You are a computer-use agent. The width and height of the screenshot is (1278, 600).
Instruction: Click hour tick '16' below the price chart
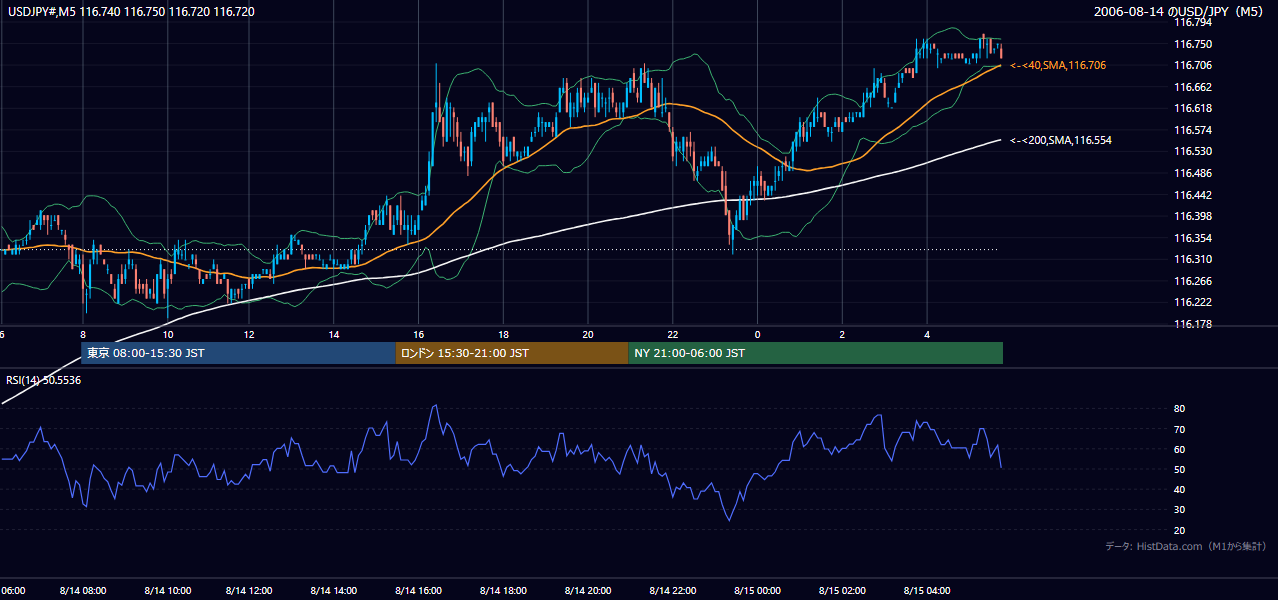[419, 334]
